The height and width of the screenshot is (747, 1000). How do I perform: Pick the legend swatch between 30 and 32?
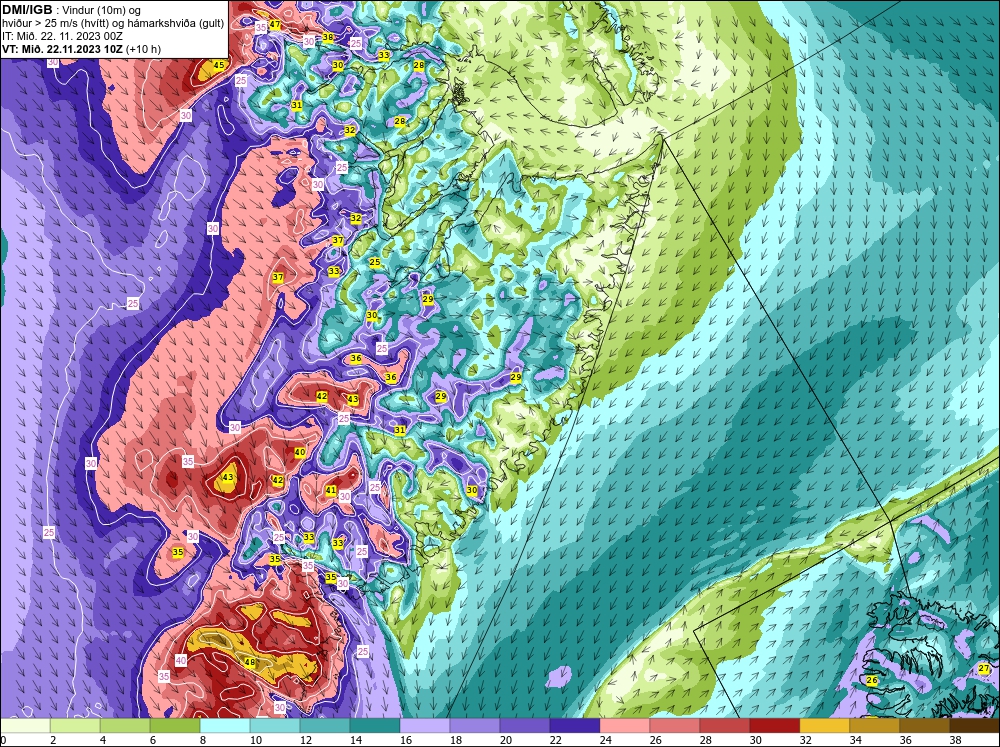tap(775, 726)
